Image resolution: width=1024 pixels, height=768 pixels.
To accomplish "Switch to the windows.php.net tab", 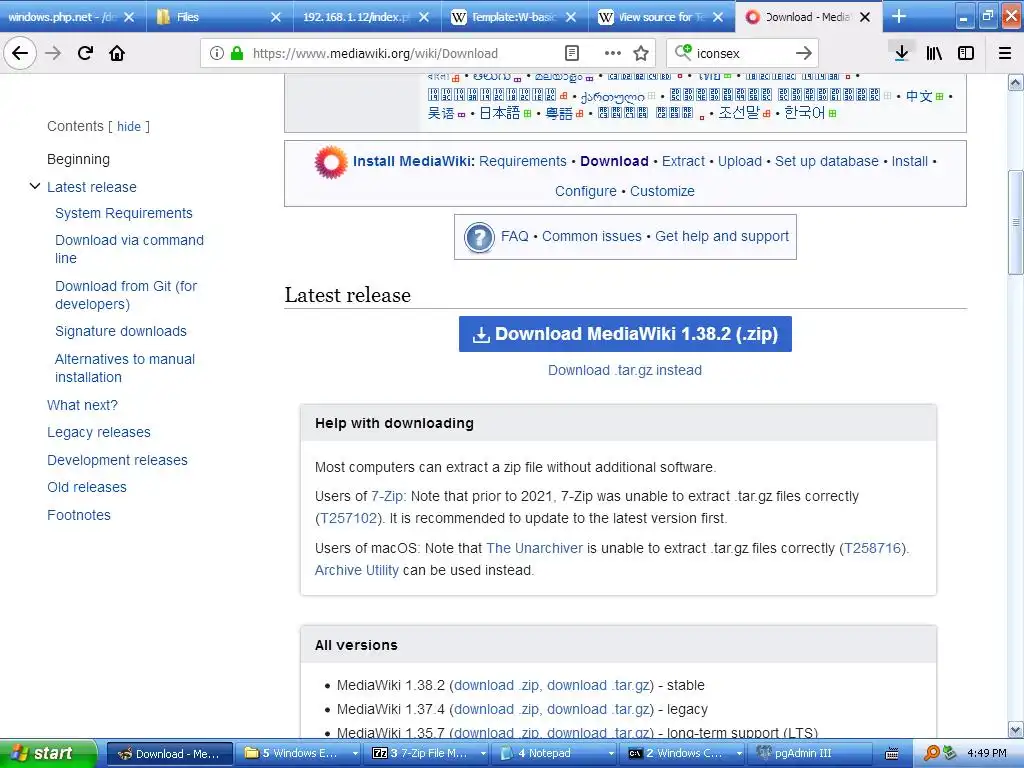I will [62, 17].
